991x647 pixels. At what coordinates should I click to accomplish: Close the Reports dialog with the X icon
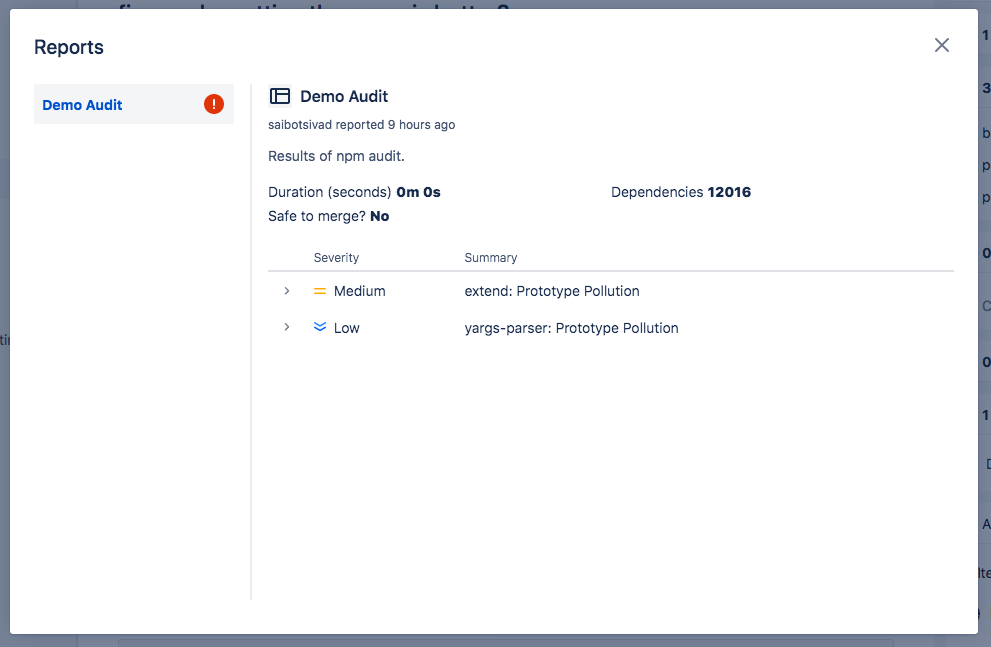pyautogui.click(x=942, y=45)
